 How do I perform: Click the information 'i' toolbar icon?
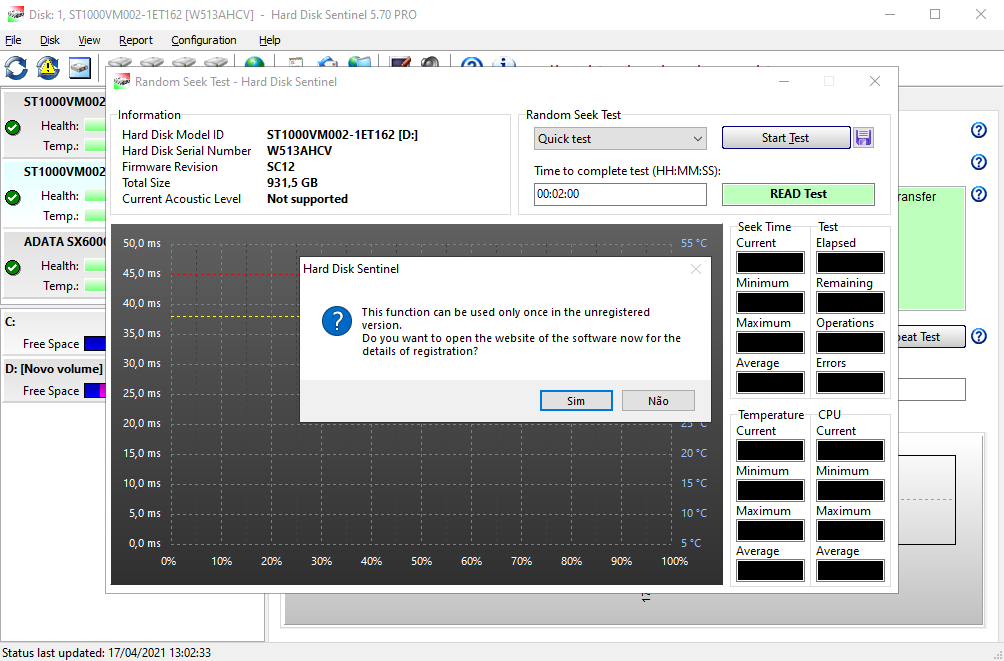coord(504,63)
